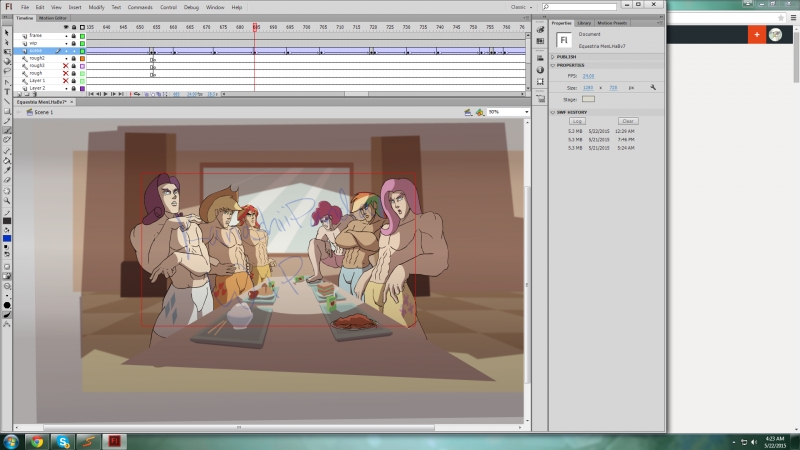The image size is (800, 450).
Task: Select the Eraser tool
Action: [x=7, y=180]
